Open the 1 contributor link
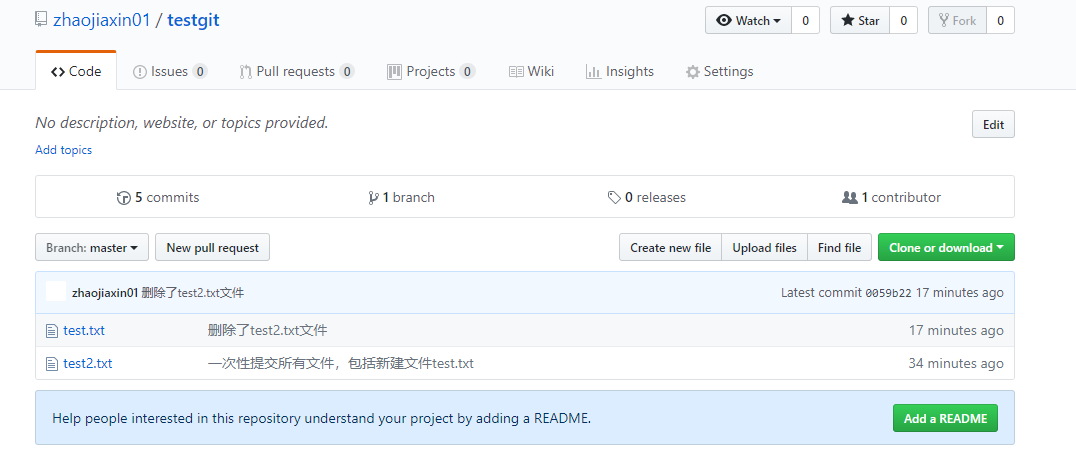Image resolution: width=1076 pixels, height=472 pixels. pos(891,198)
